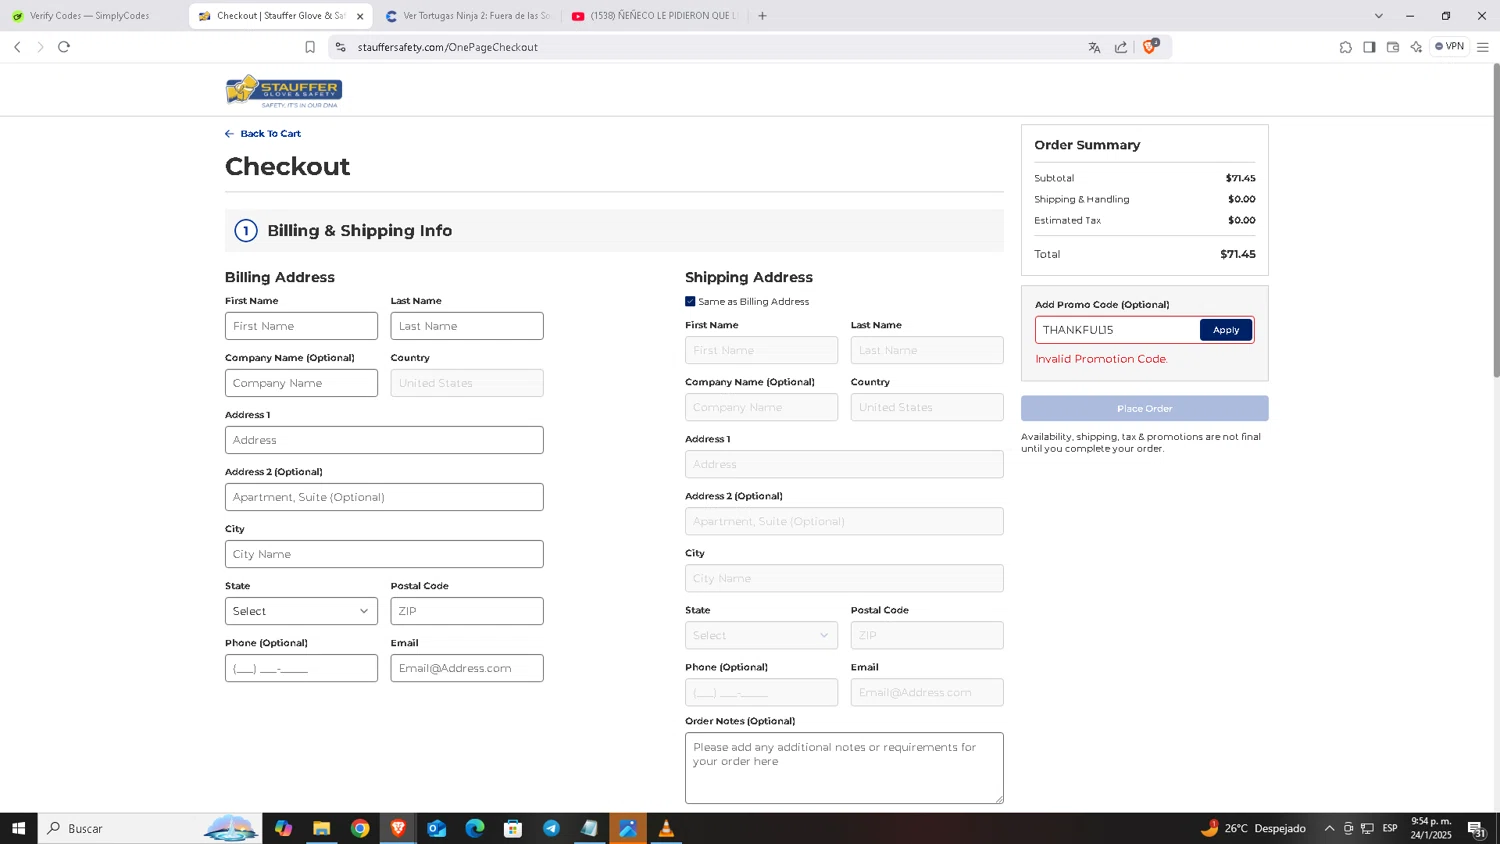This screenshot has height=844, width=1500.
Task: Open the Brave Shields lion icon
Action: [1150, 46]
